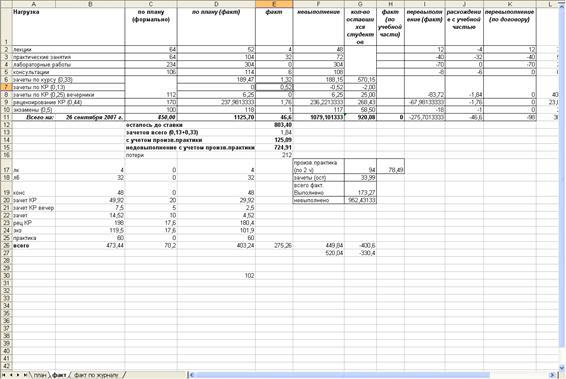Click the "570,15" cell

[x=360, y=79]
